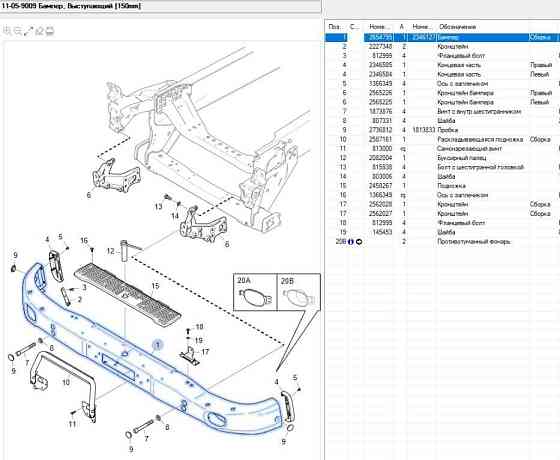The width and height of the screenshot is (560, 460).
Task: Select part row 145453 at position 19
Action: click(x=442, y=232)
